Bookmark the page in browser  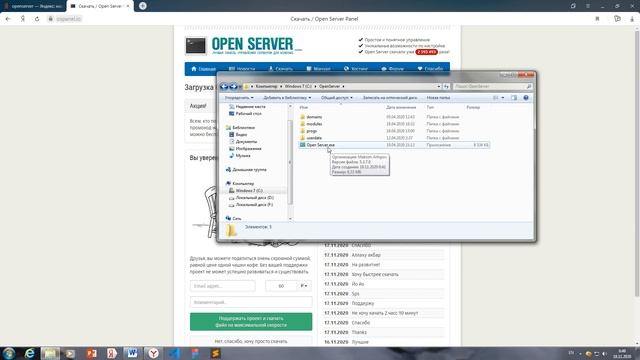click(x=597, y=19)
